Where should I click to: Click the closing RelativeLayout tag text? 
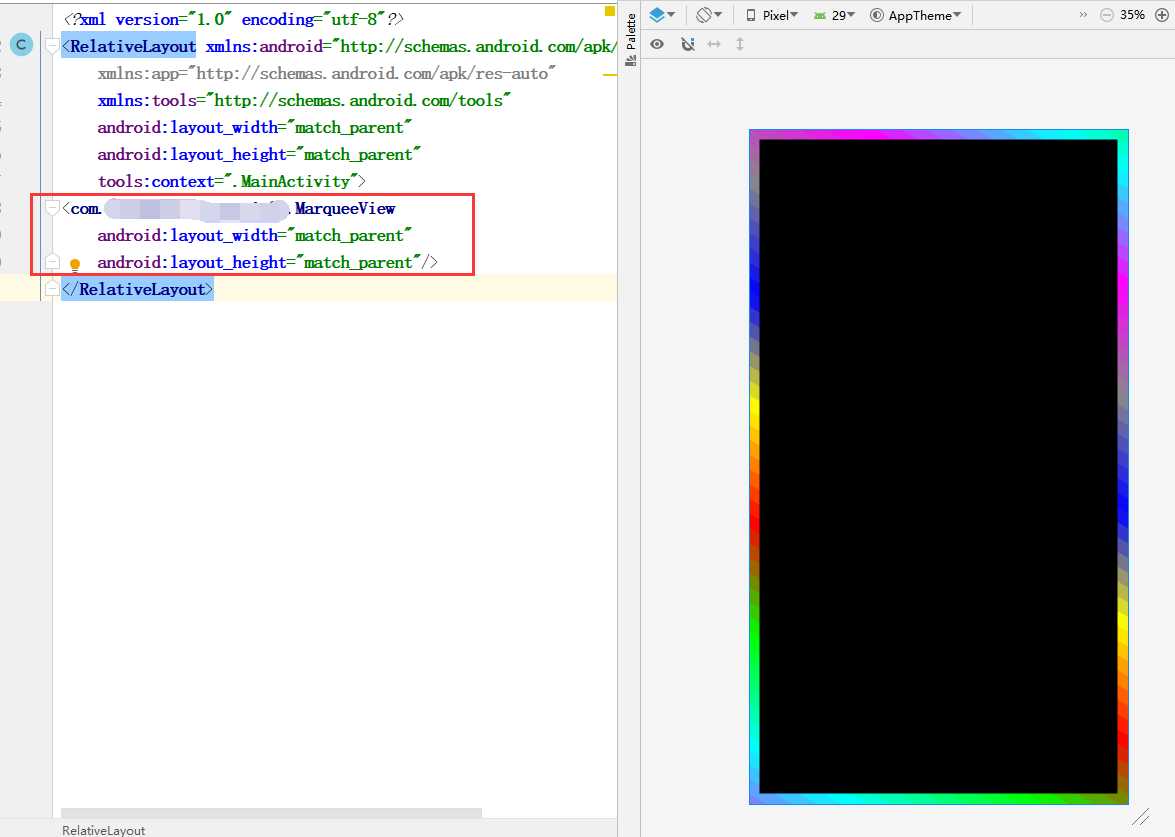click(x=137, y=289)
